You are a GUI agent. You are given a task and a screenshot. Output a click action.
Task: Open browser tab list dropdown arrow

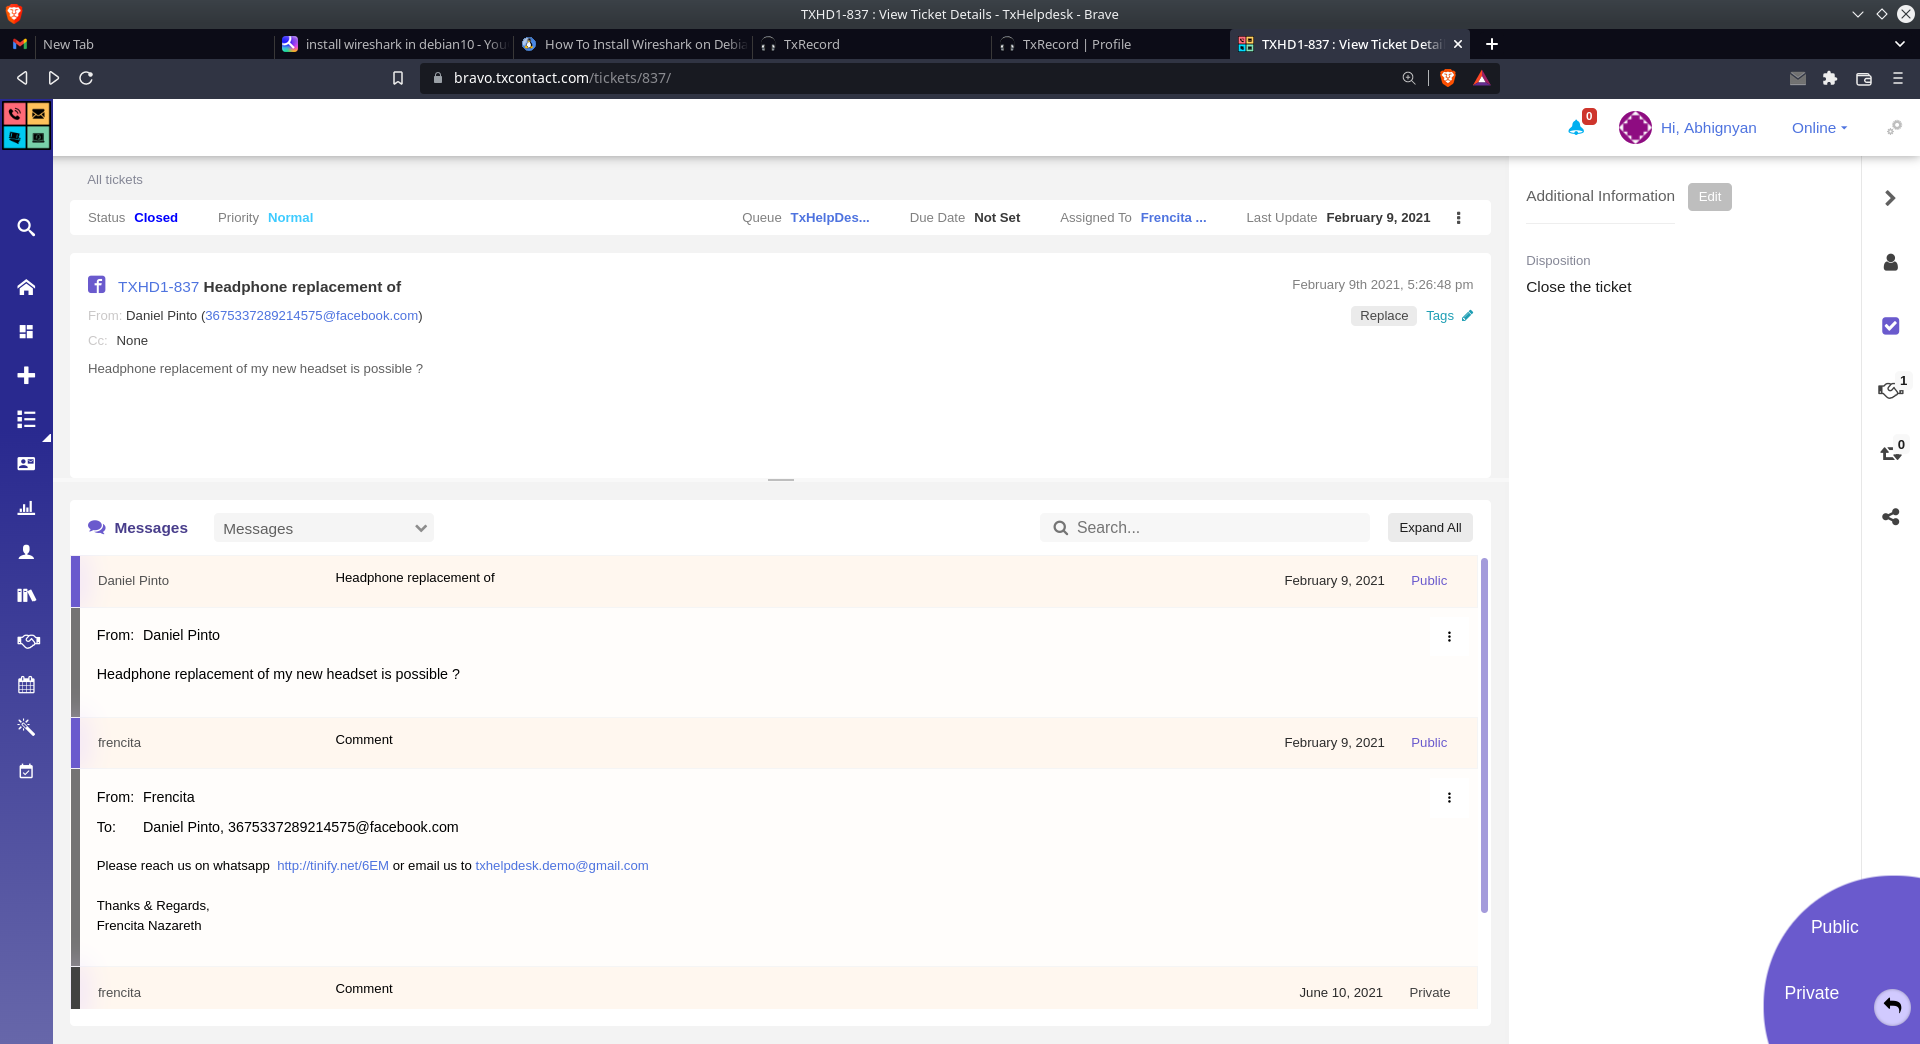(1899, 44)
